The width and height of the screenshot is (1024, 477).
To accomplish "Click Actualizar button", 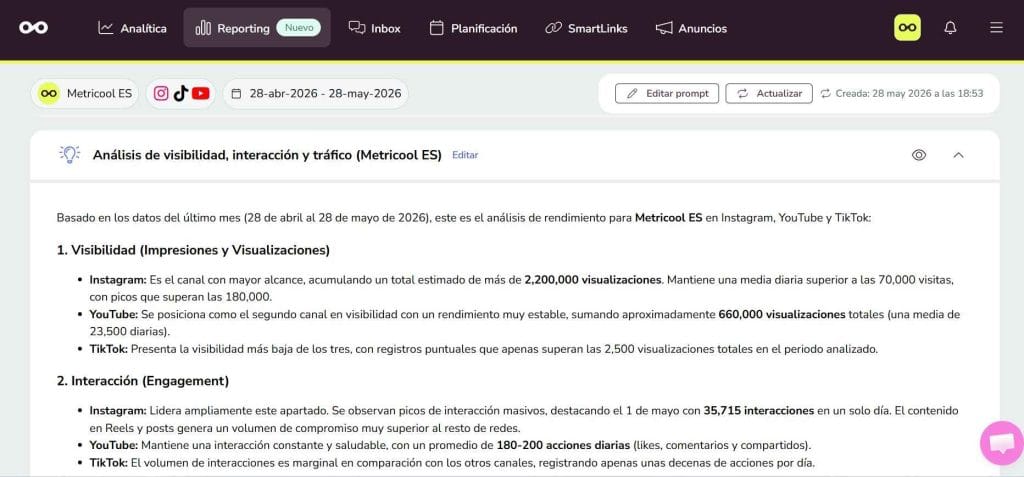I will coord(769,93).
